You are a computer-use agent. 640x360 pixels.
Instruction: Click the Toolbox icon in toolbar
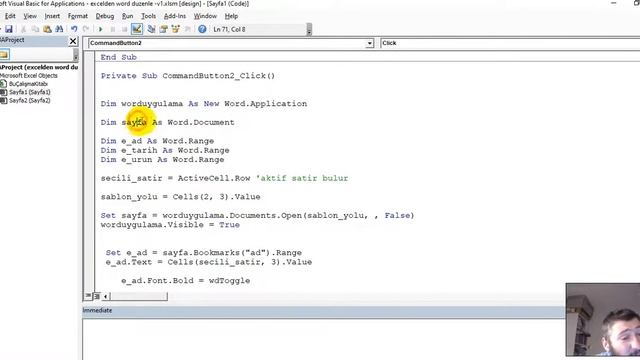point(187,29)
